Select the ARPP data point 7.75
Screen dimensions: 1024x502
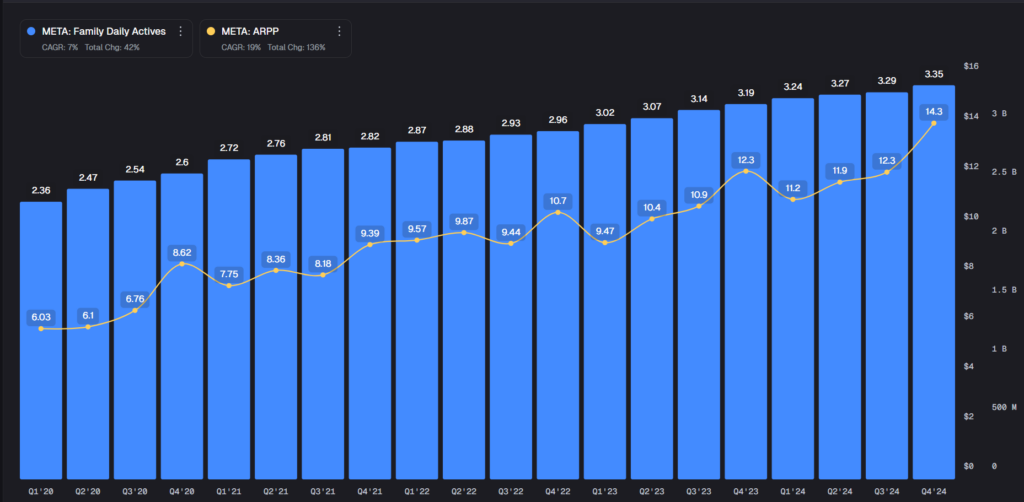(x=229, y=285)
